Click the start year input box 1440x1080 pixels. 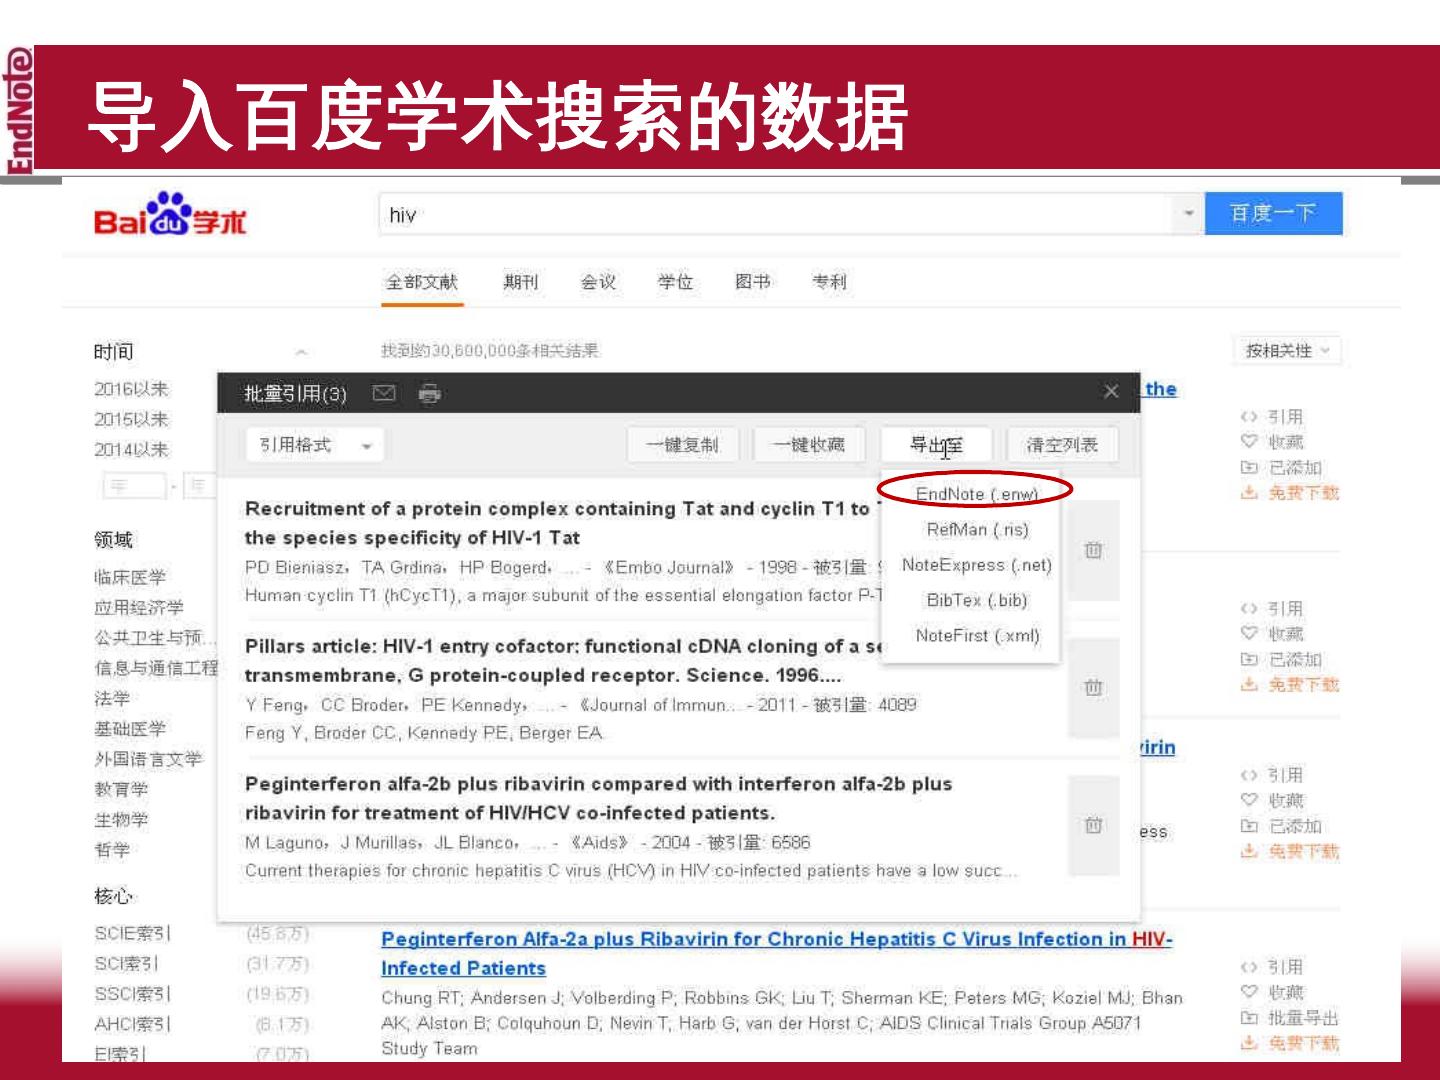point(133,486)
